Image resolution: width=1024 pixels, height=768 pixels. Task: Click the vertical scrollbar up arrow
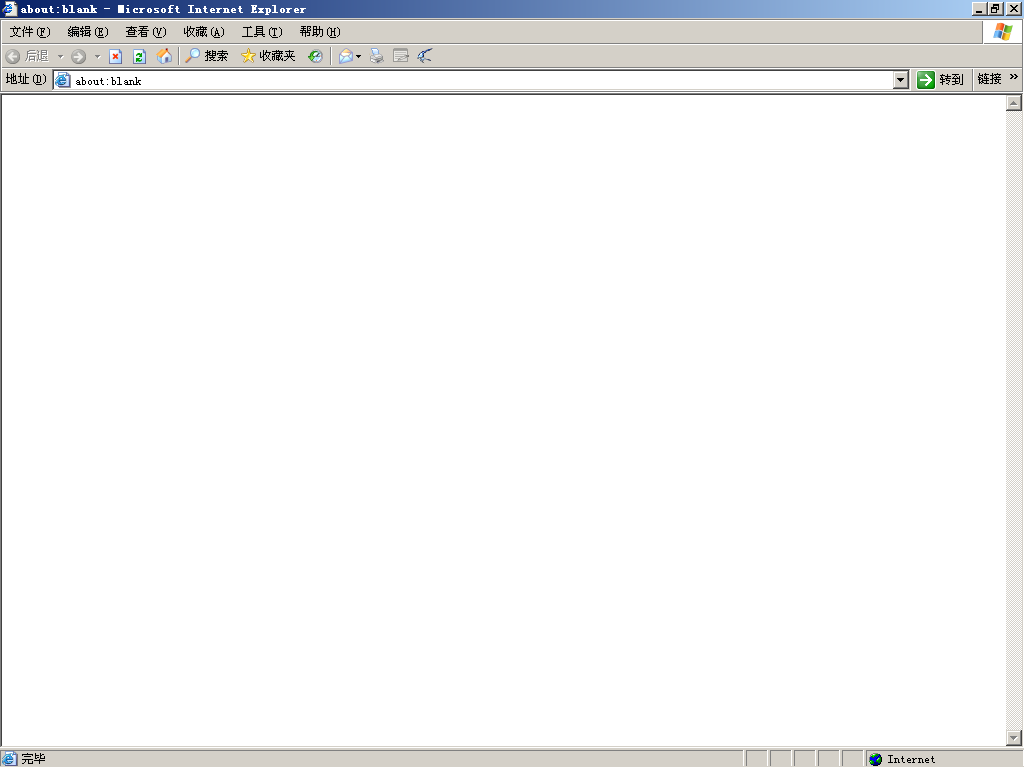point(1014,103)
